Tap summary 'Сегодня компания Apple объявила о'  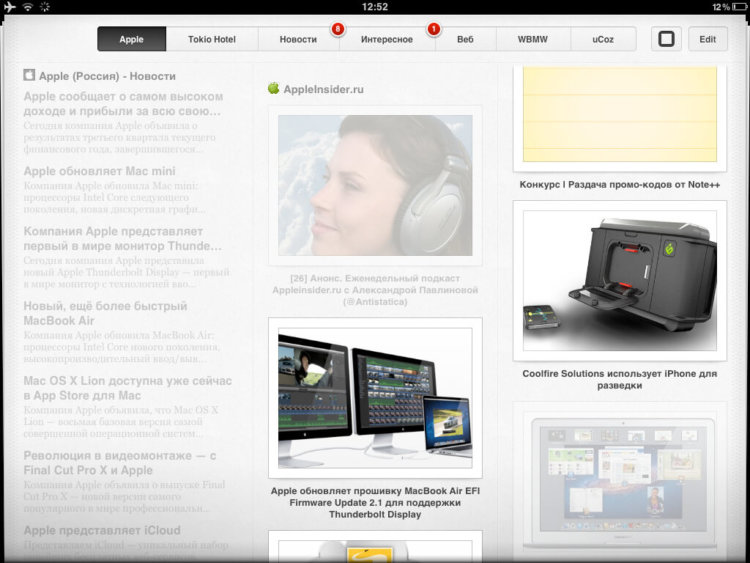(120, 137)
